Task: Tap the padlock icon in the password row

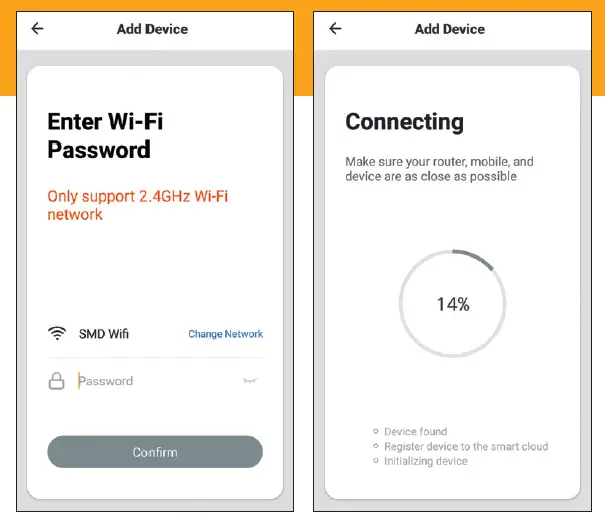Action: click(x=57, y=381)
